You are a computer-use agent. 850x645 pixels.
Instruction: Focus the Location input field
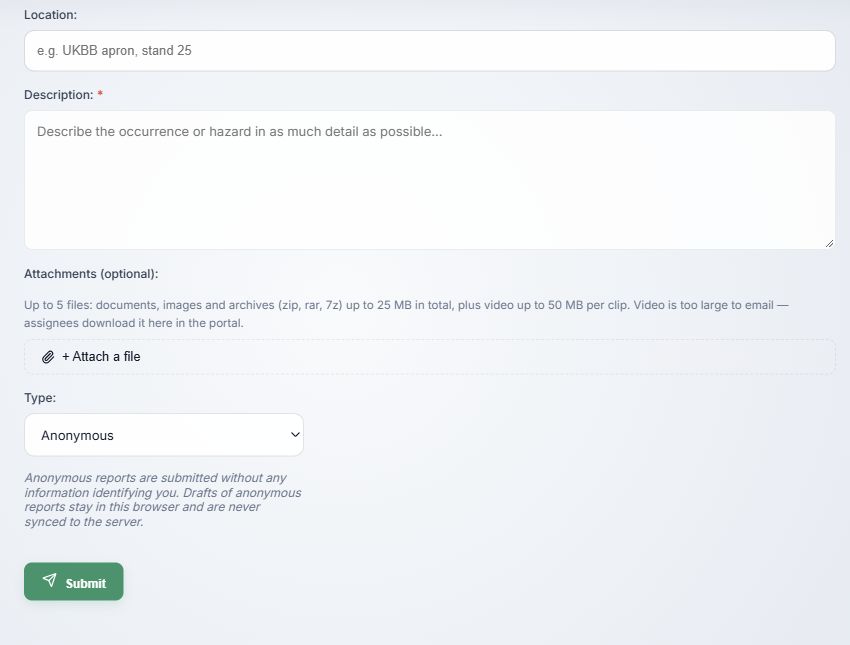[x=429, y=50]
